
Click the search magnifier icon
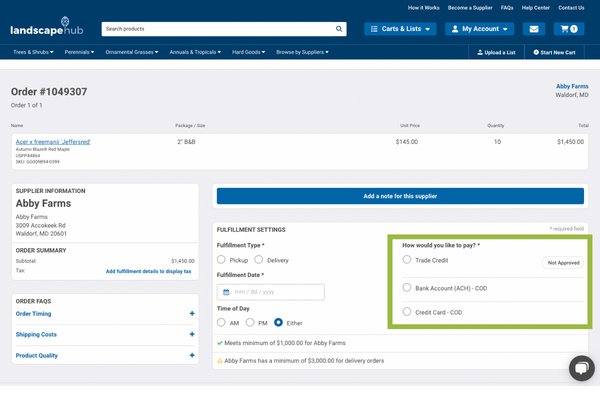(x=339, y=29)
